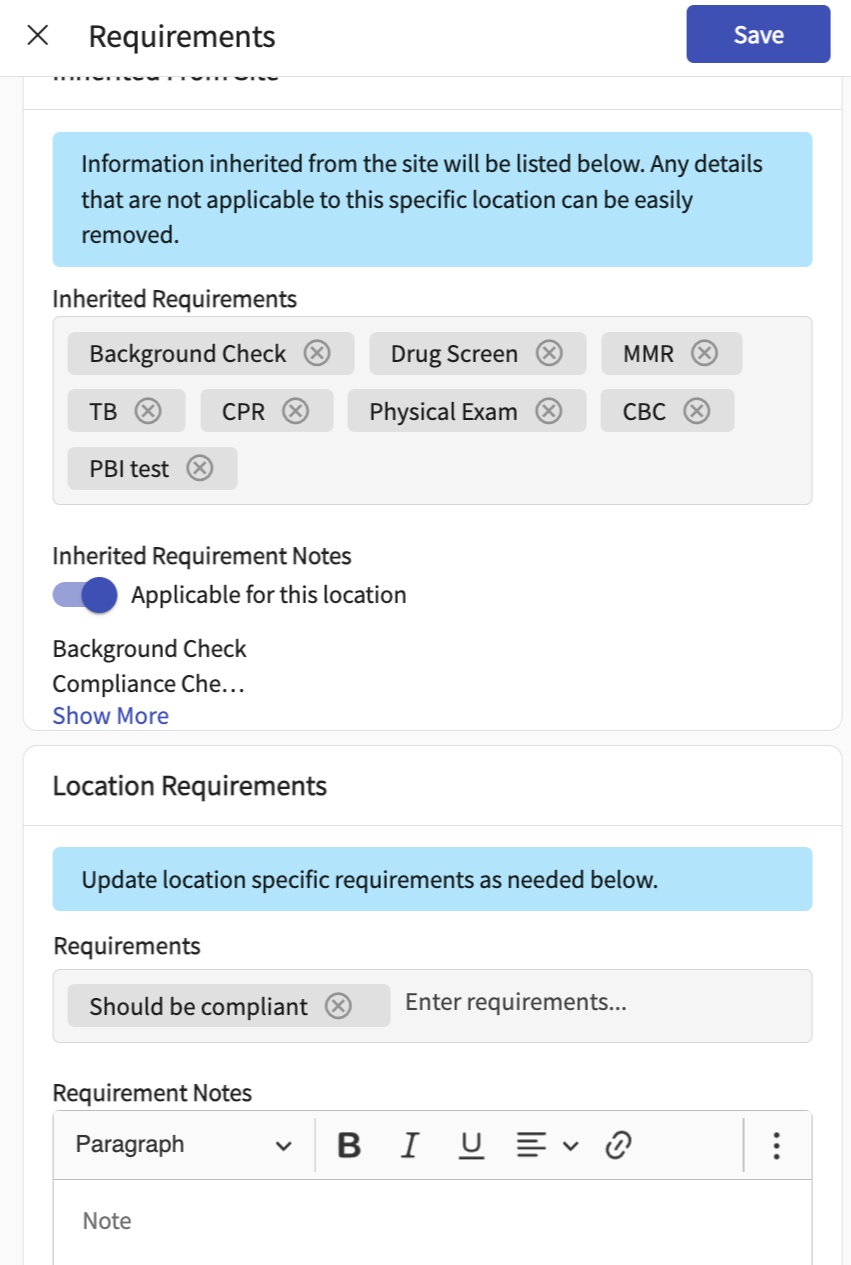Apply bold formatting in notes editor
Viewport: 851px width, 1265px height.
[349, 1145]
